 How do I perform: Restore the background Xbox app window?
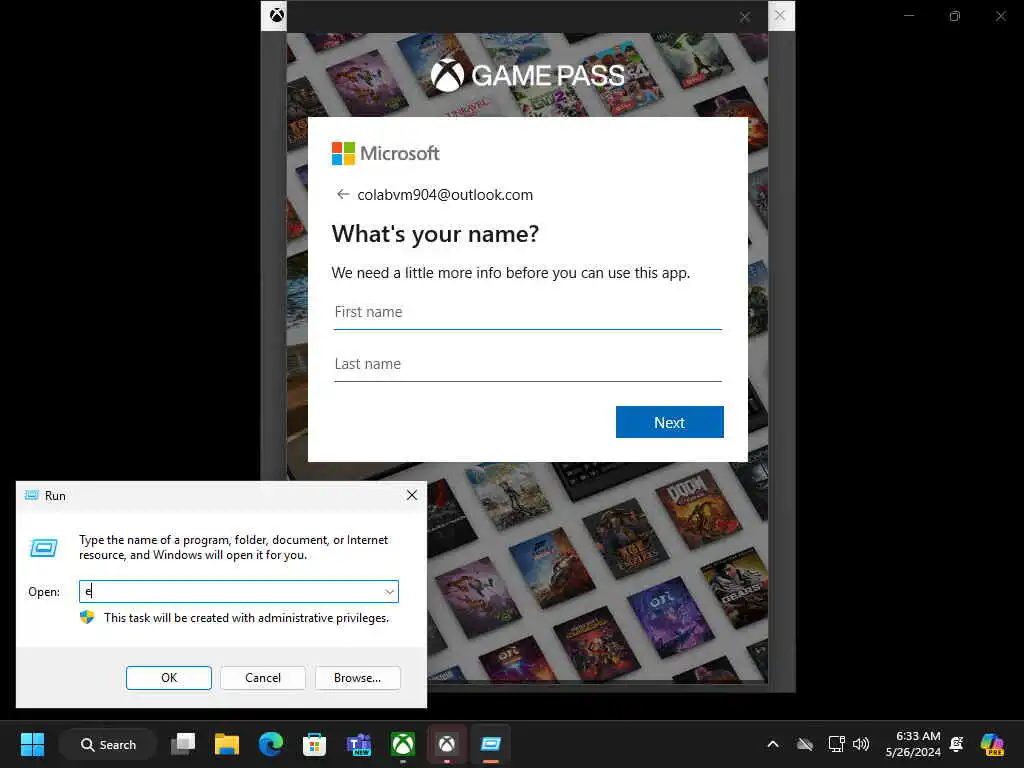pos(955,16)
